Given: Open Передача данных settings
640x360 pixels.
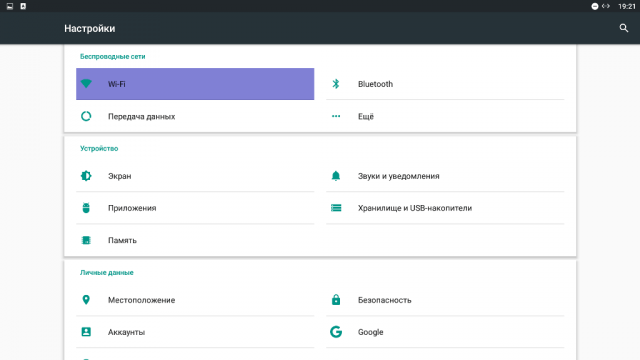Looking at the screenshot, I should pyautogui.click(x=195, y=116).
